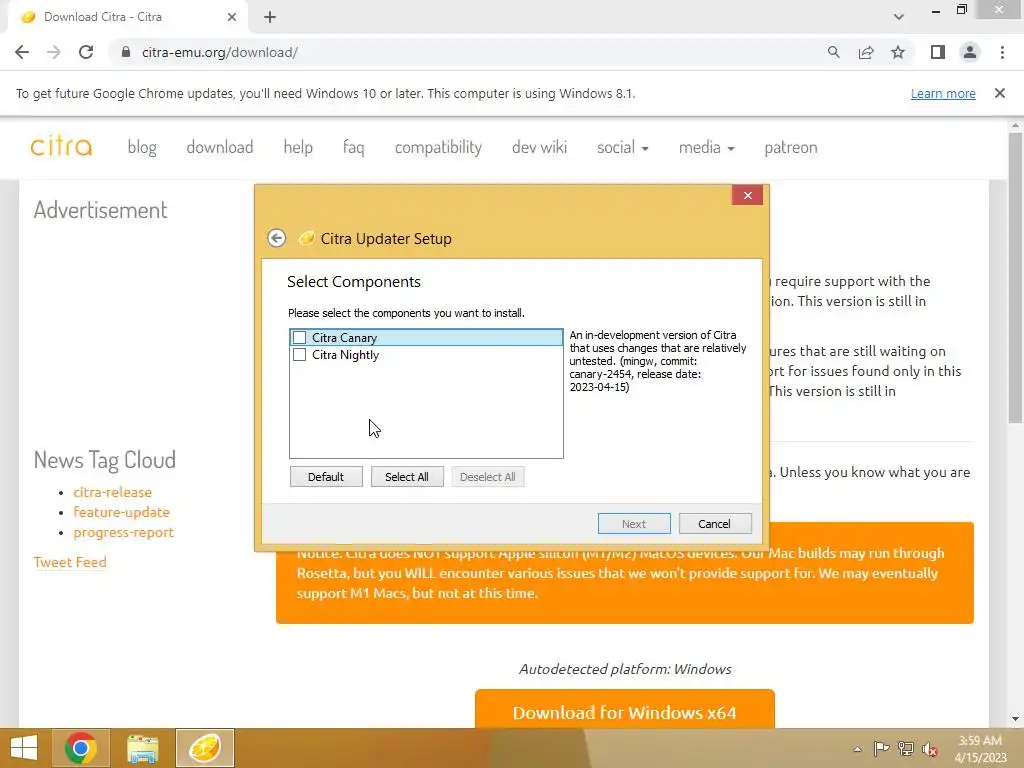Show hidden system tray icons
This screenshot has width=1024, height=768.
pyautogui.click(x=857, y=749)
